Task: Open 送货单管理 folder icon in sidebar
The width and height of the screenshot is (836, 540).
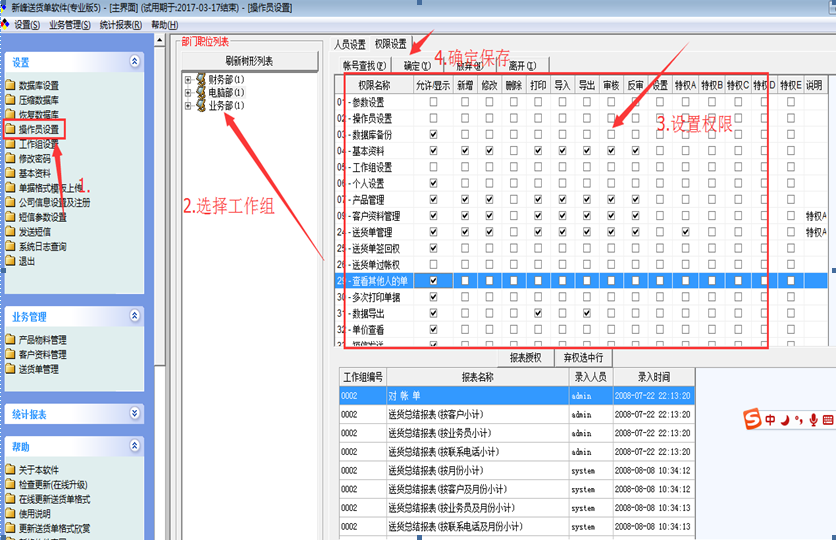Action: pyautogui.click(x=11, y=369)
